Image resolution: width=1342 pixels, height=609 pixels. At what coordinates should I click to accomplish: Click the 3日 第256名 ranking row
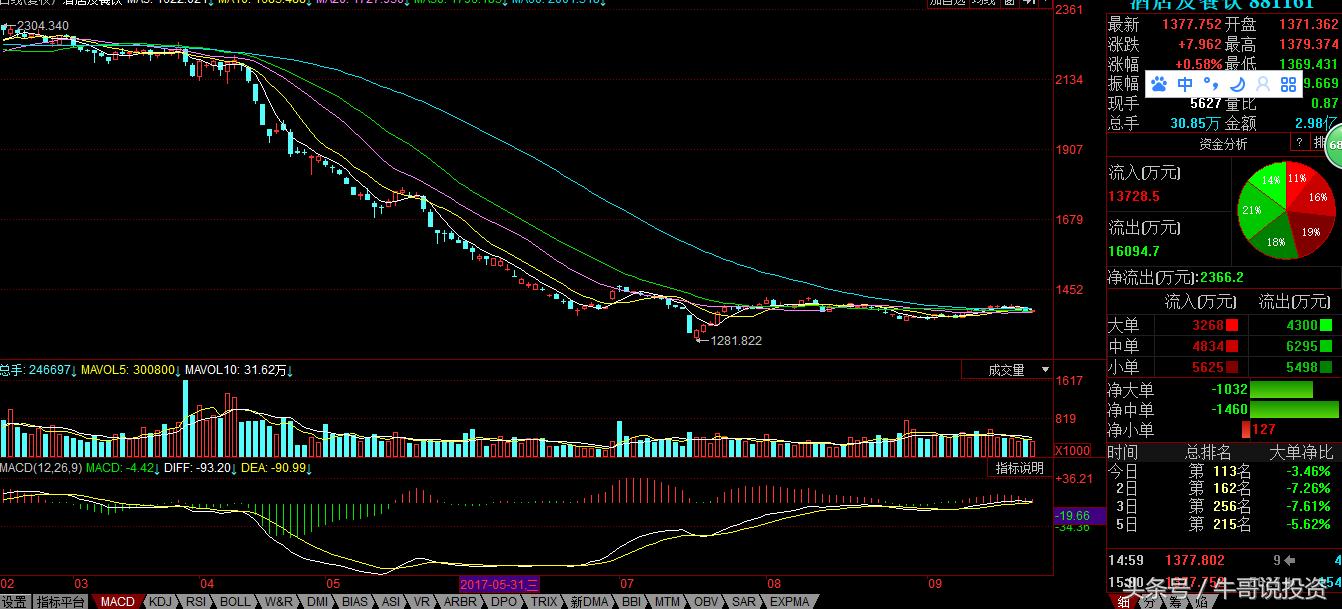[1222, 506]
